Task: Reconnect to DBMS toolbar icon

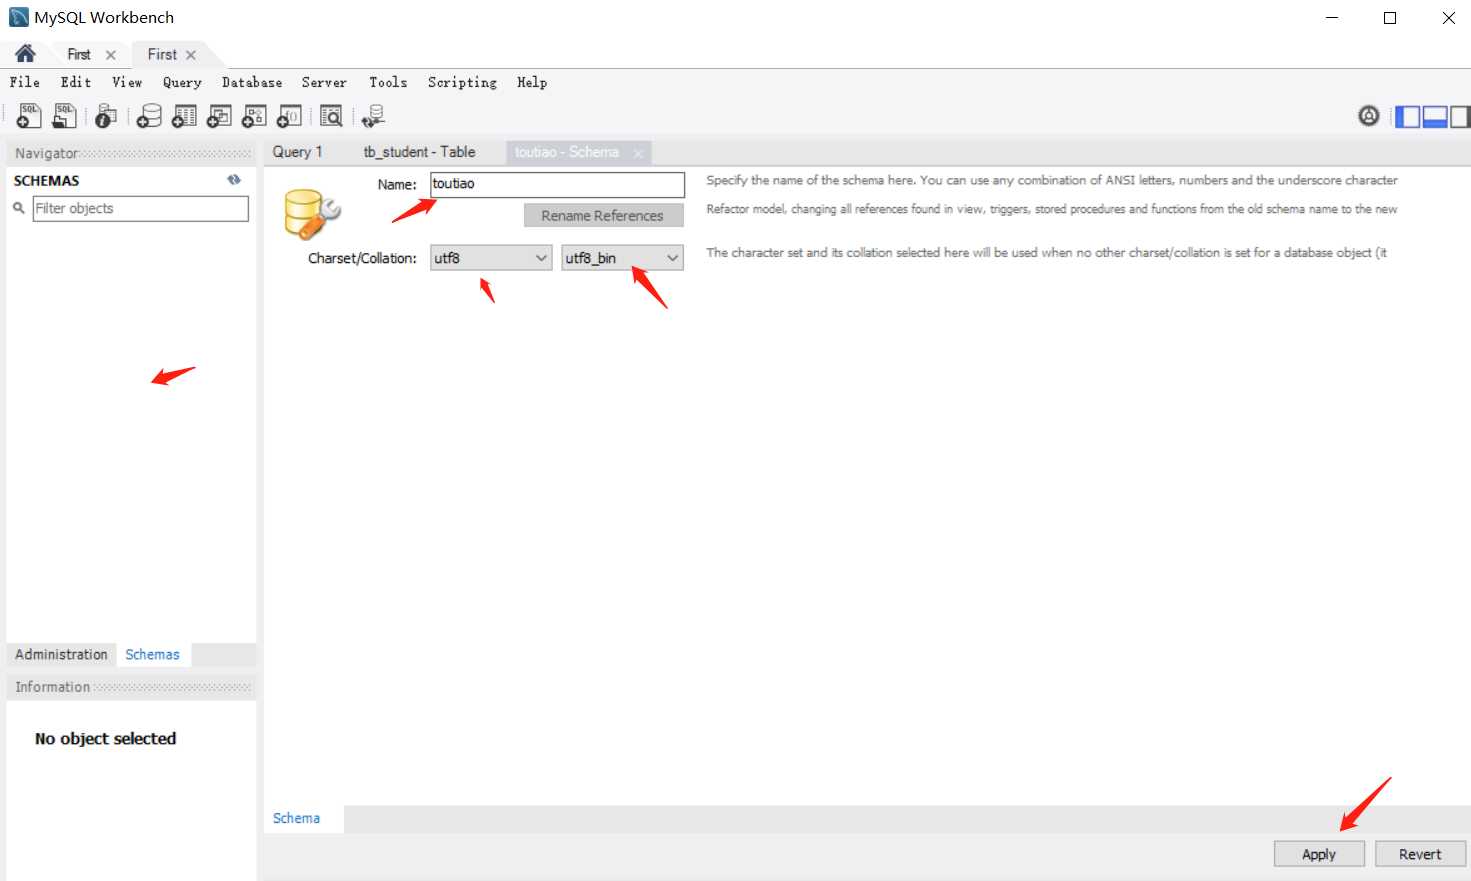Action: pyautogui.click(x=373, y=116)
